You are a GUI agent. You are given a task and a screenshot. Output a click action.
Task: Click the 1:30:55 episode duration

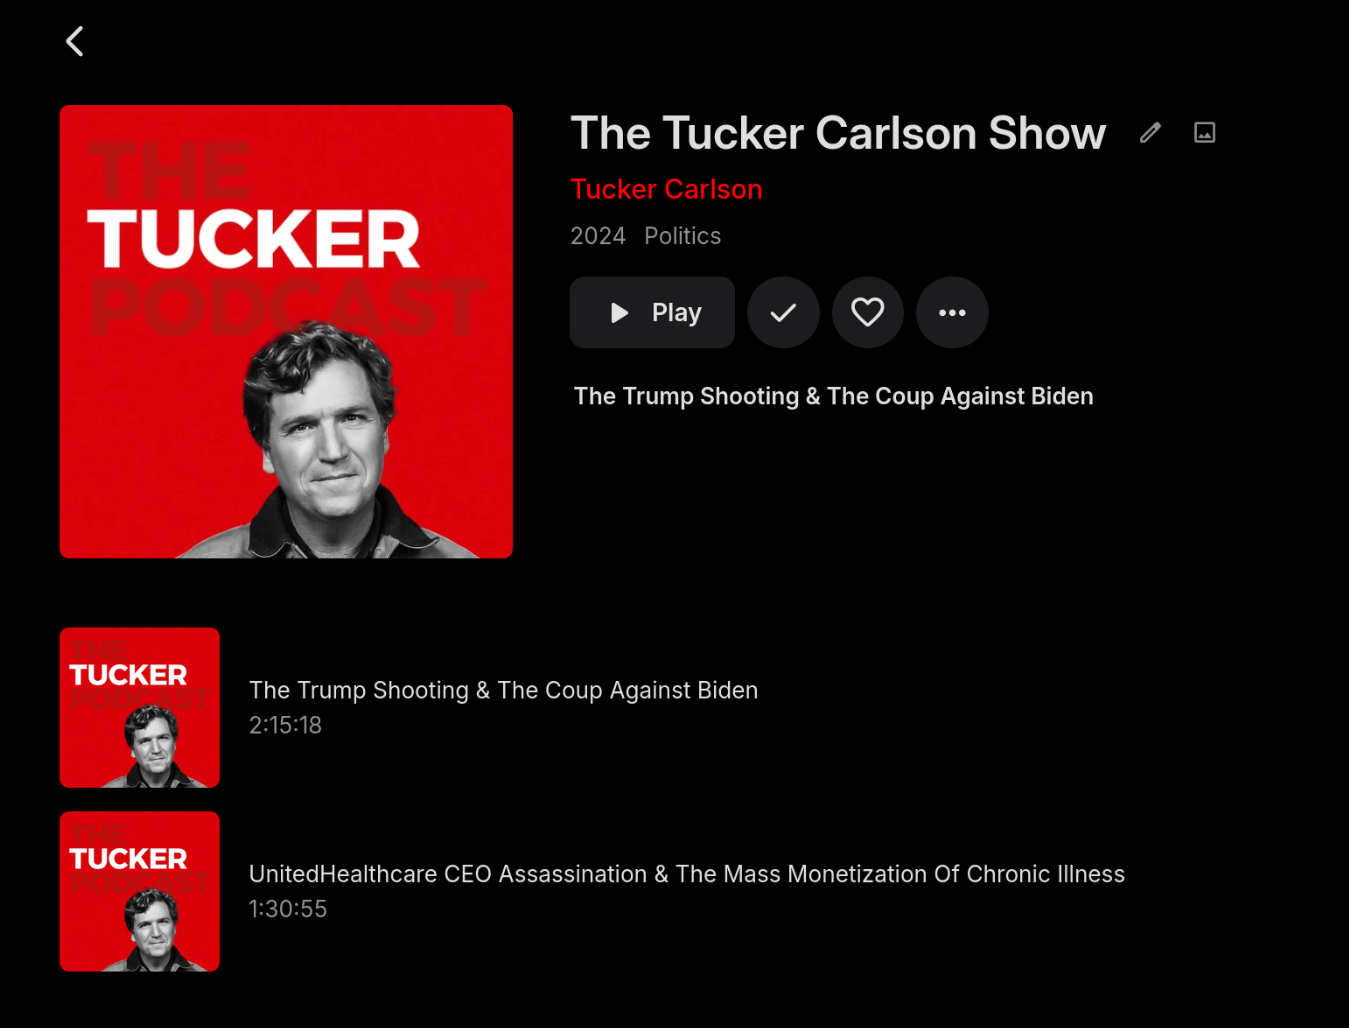(x=288, y=909)
